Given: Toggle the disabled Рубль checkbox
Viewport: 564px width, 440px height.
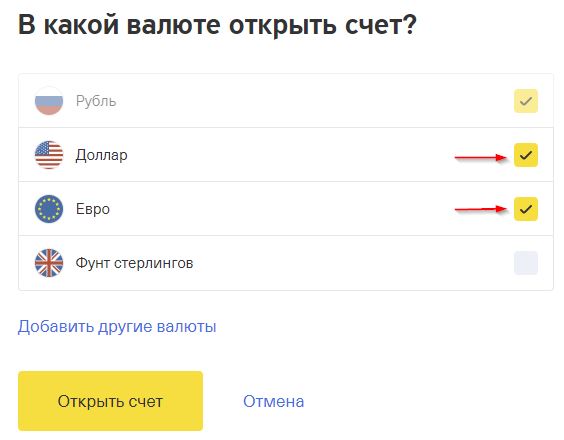Looking at the screenshot, I should (x=526, y=101).
